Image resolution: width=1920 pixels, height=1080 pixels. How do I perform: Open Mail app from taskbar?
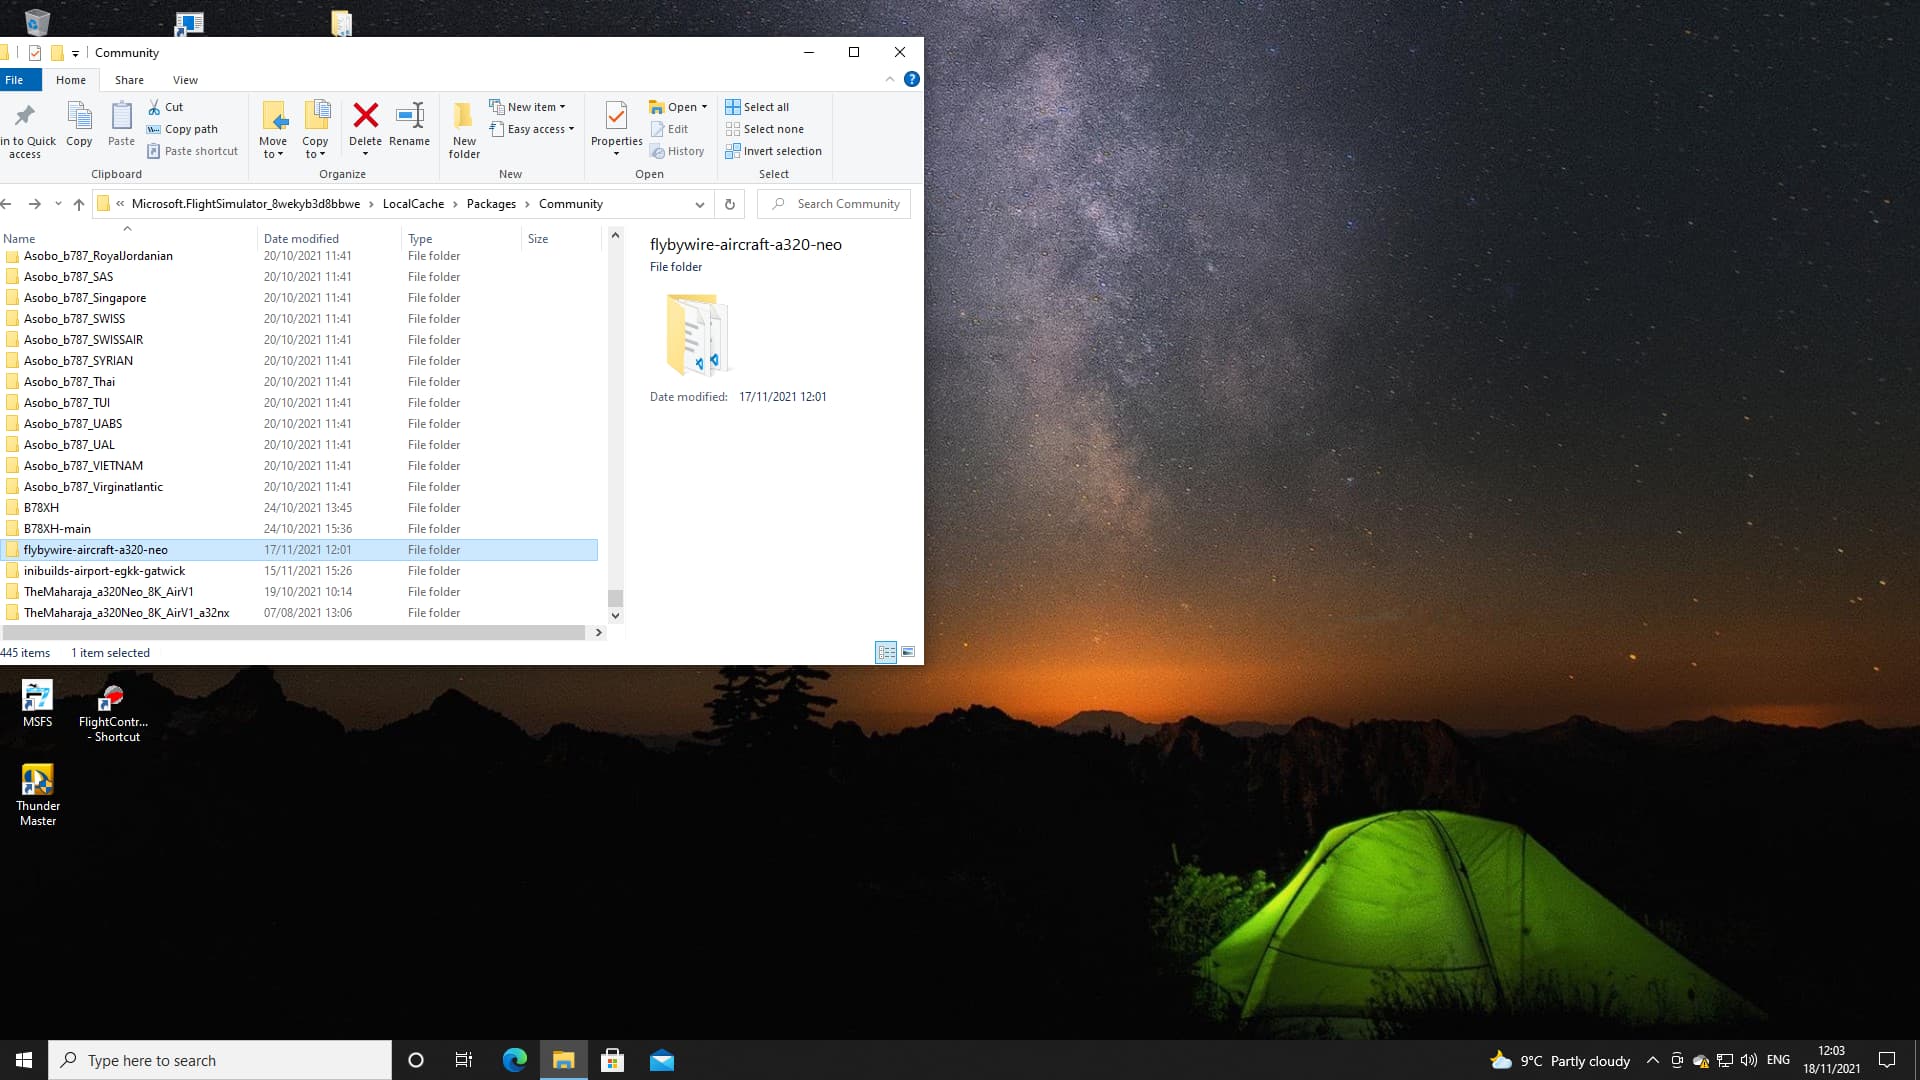point(662,1060)
